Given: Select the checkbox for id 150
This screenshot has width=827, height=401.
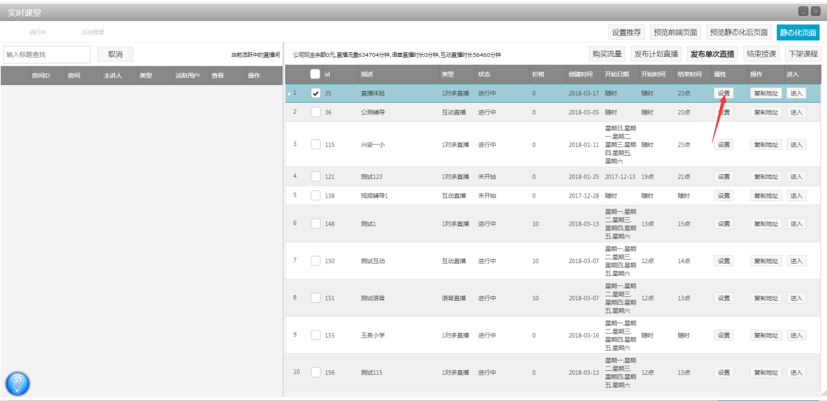Looking at the screenshot, I should coord(315,261).
